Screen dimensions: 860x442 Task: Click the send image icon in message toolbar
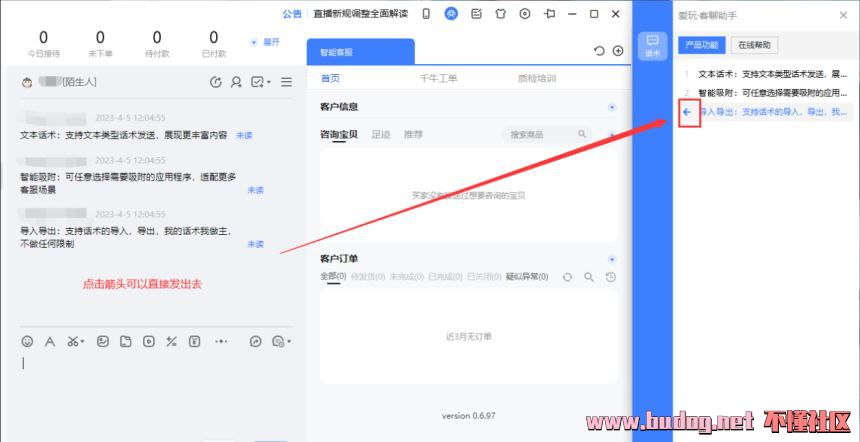pyautogui.click(x=103, y=342)
